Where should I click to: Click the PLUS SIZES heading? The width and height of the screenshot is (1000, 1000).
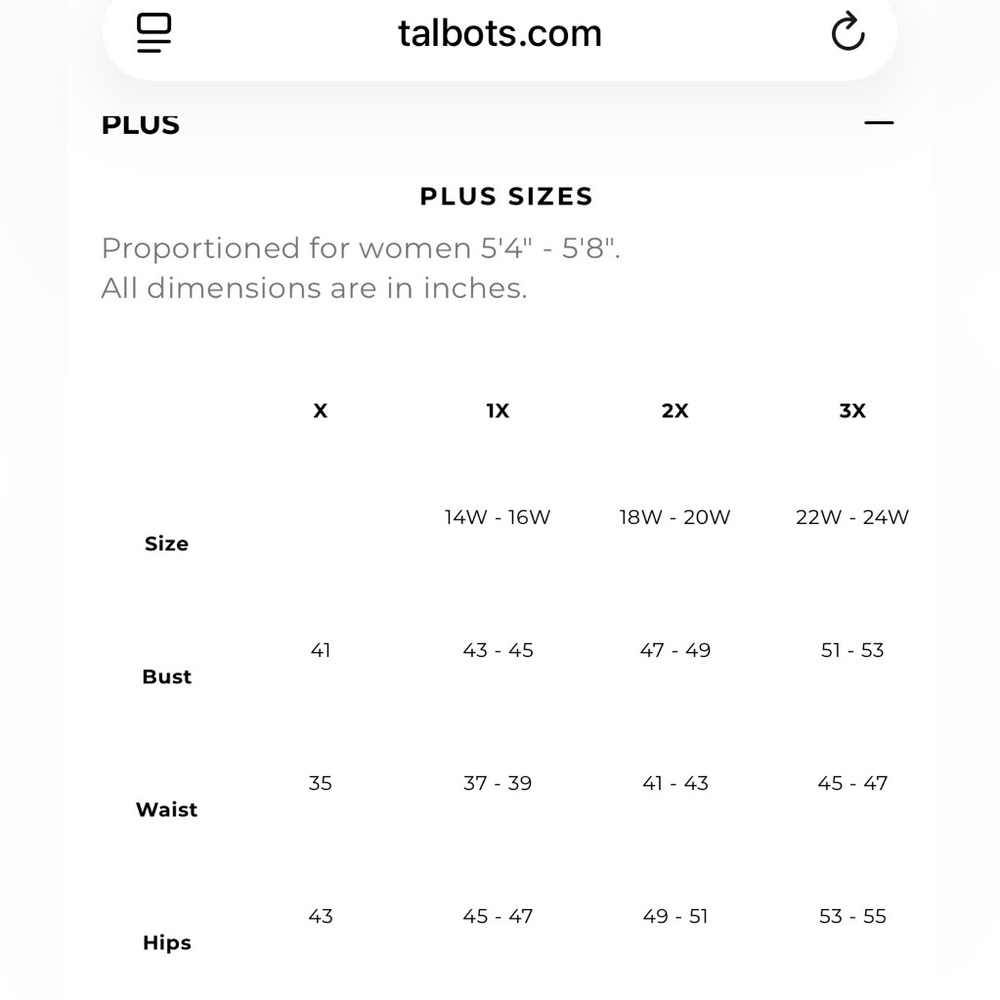[506, 196]
